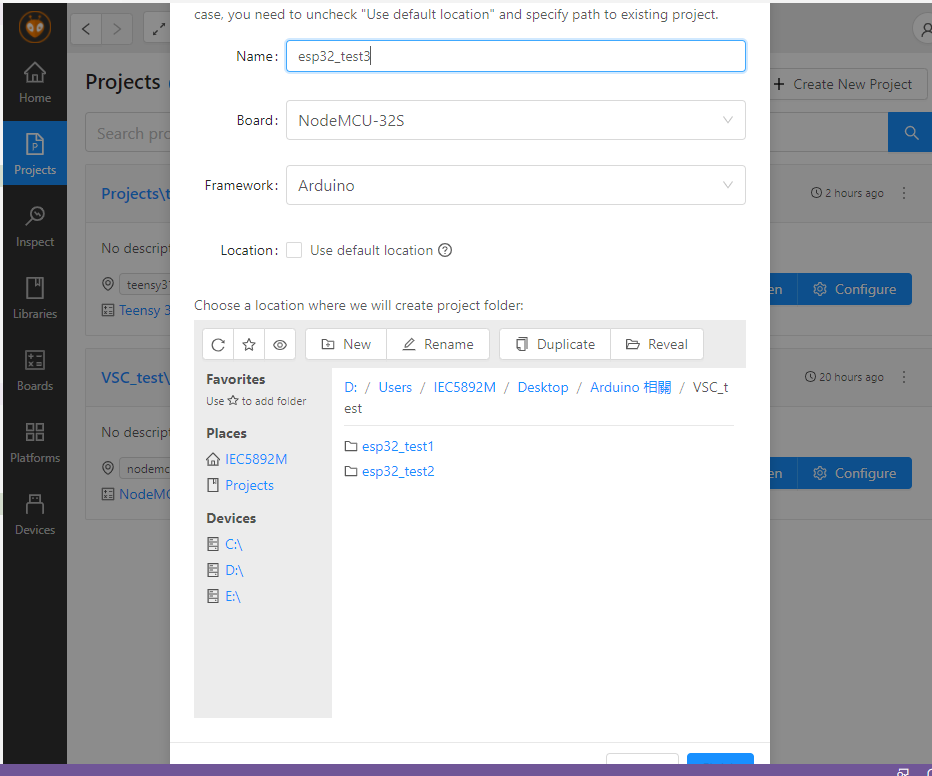Open the Board NodeMCU-32S dropdown
This screenshot has height=776, width=932.
coord(515,120)
